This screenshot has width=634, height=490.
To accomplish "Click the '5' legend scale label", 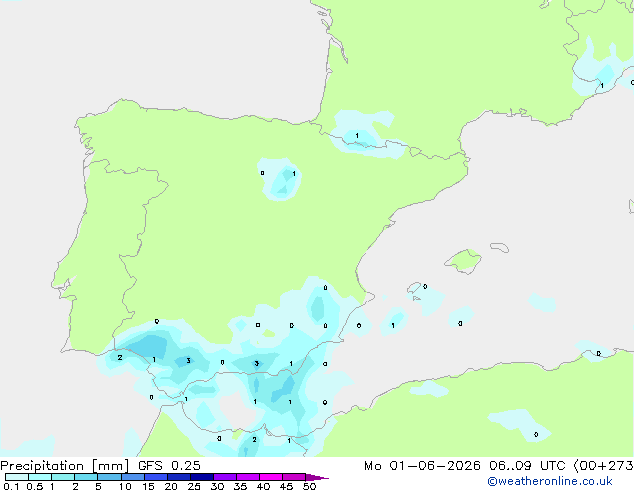I will (98, 486).
